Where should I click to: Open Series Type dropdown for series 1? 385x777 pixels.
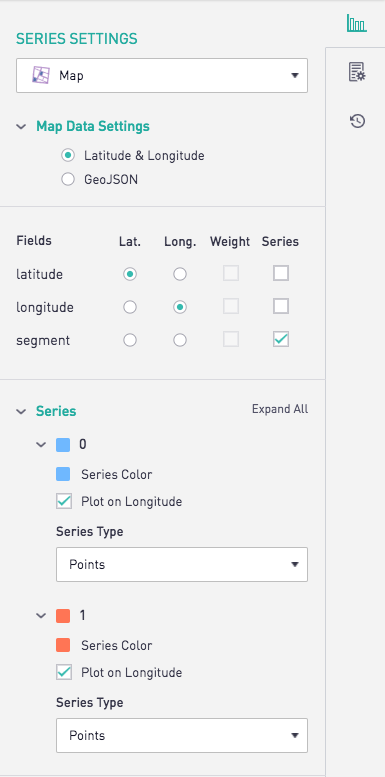coord(182,735)
